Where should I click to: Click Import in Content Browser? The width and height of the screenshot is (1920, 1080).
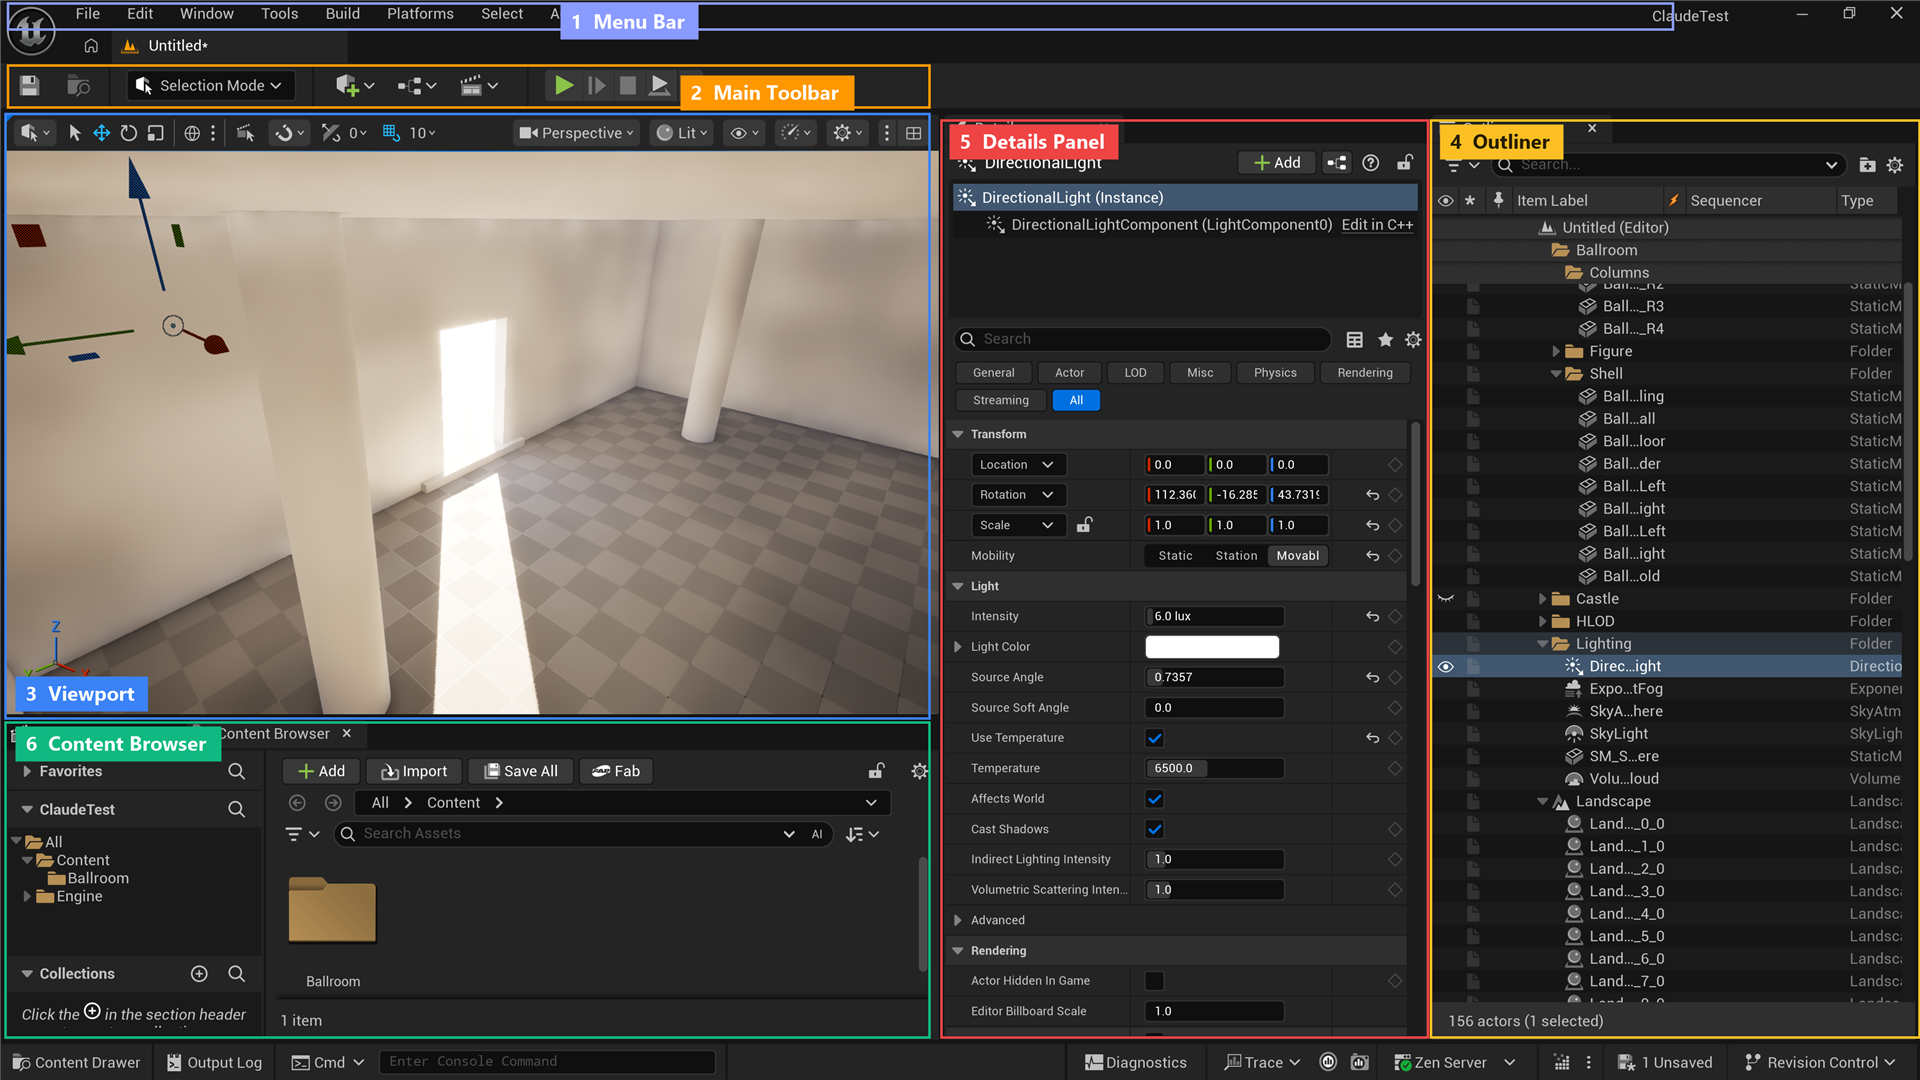[x=414, y=771]
